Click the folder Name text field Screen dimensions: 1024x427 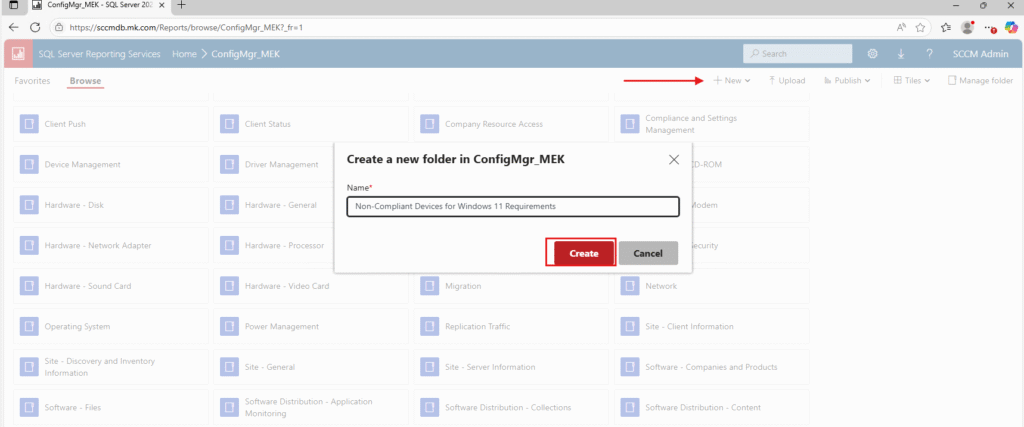512,206
